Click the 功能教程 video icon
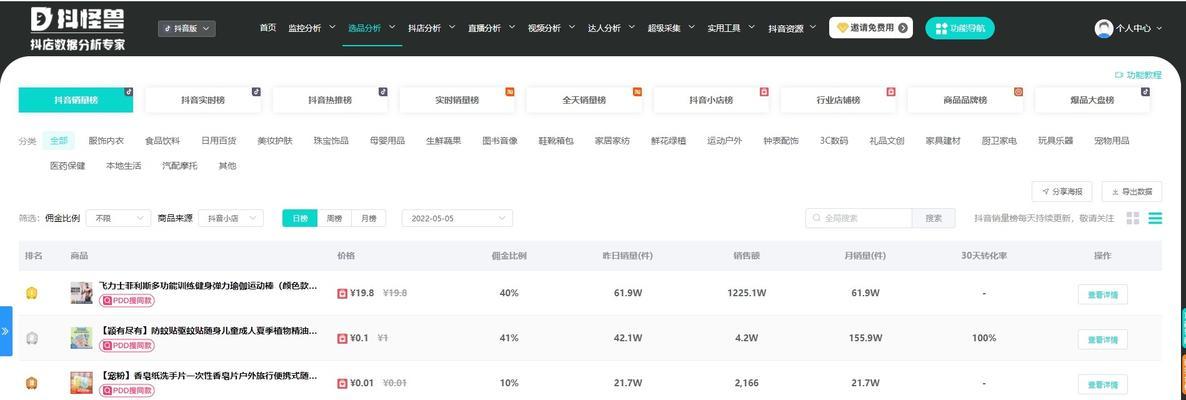This screenshot has height=400, width=1186. coord(1119,75)
